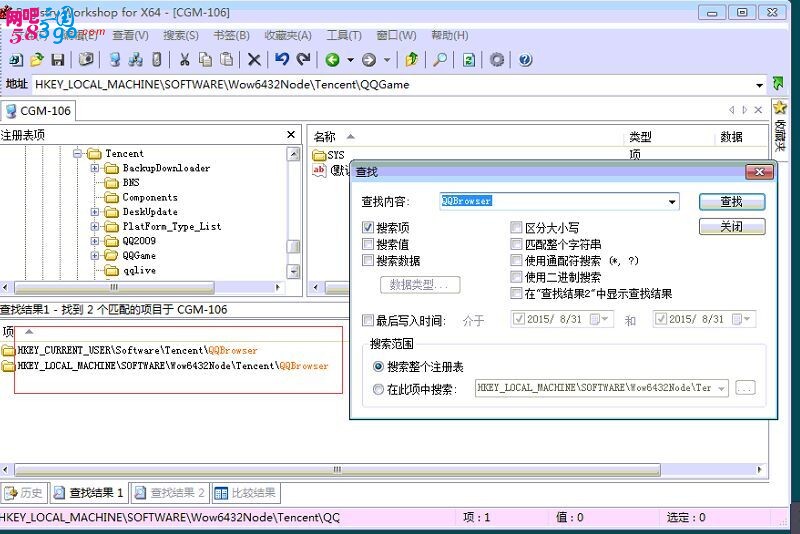Click the green go arrow beside address bar
800x534 pixels.
click(x=778, y=83)
